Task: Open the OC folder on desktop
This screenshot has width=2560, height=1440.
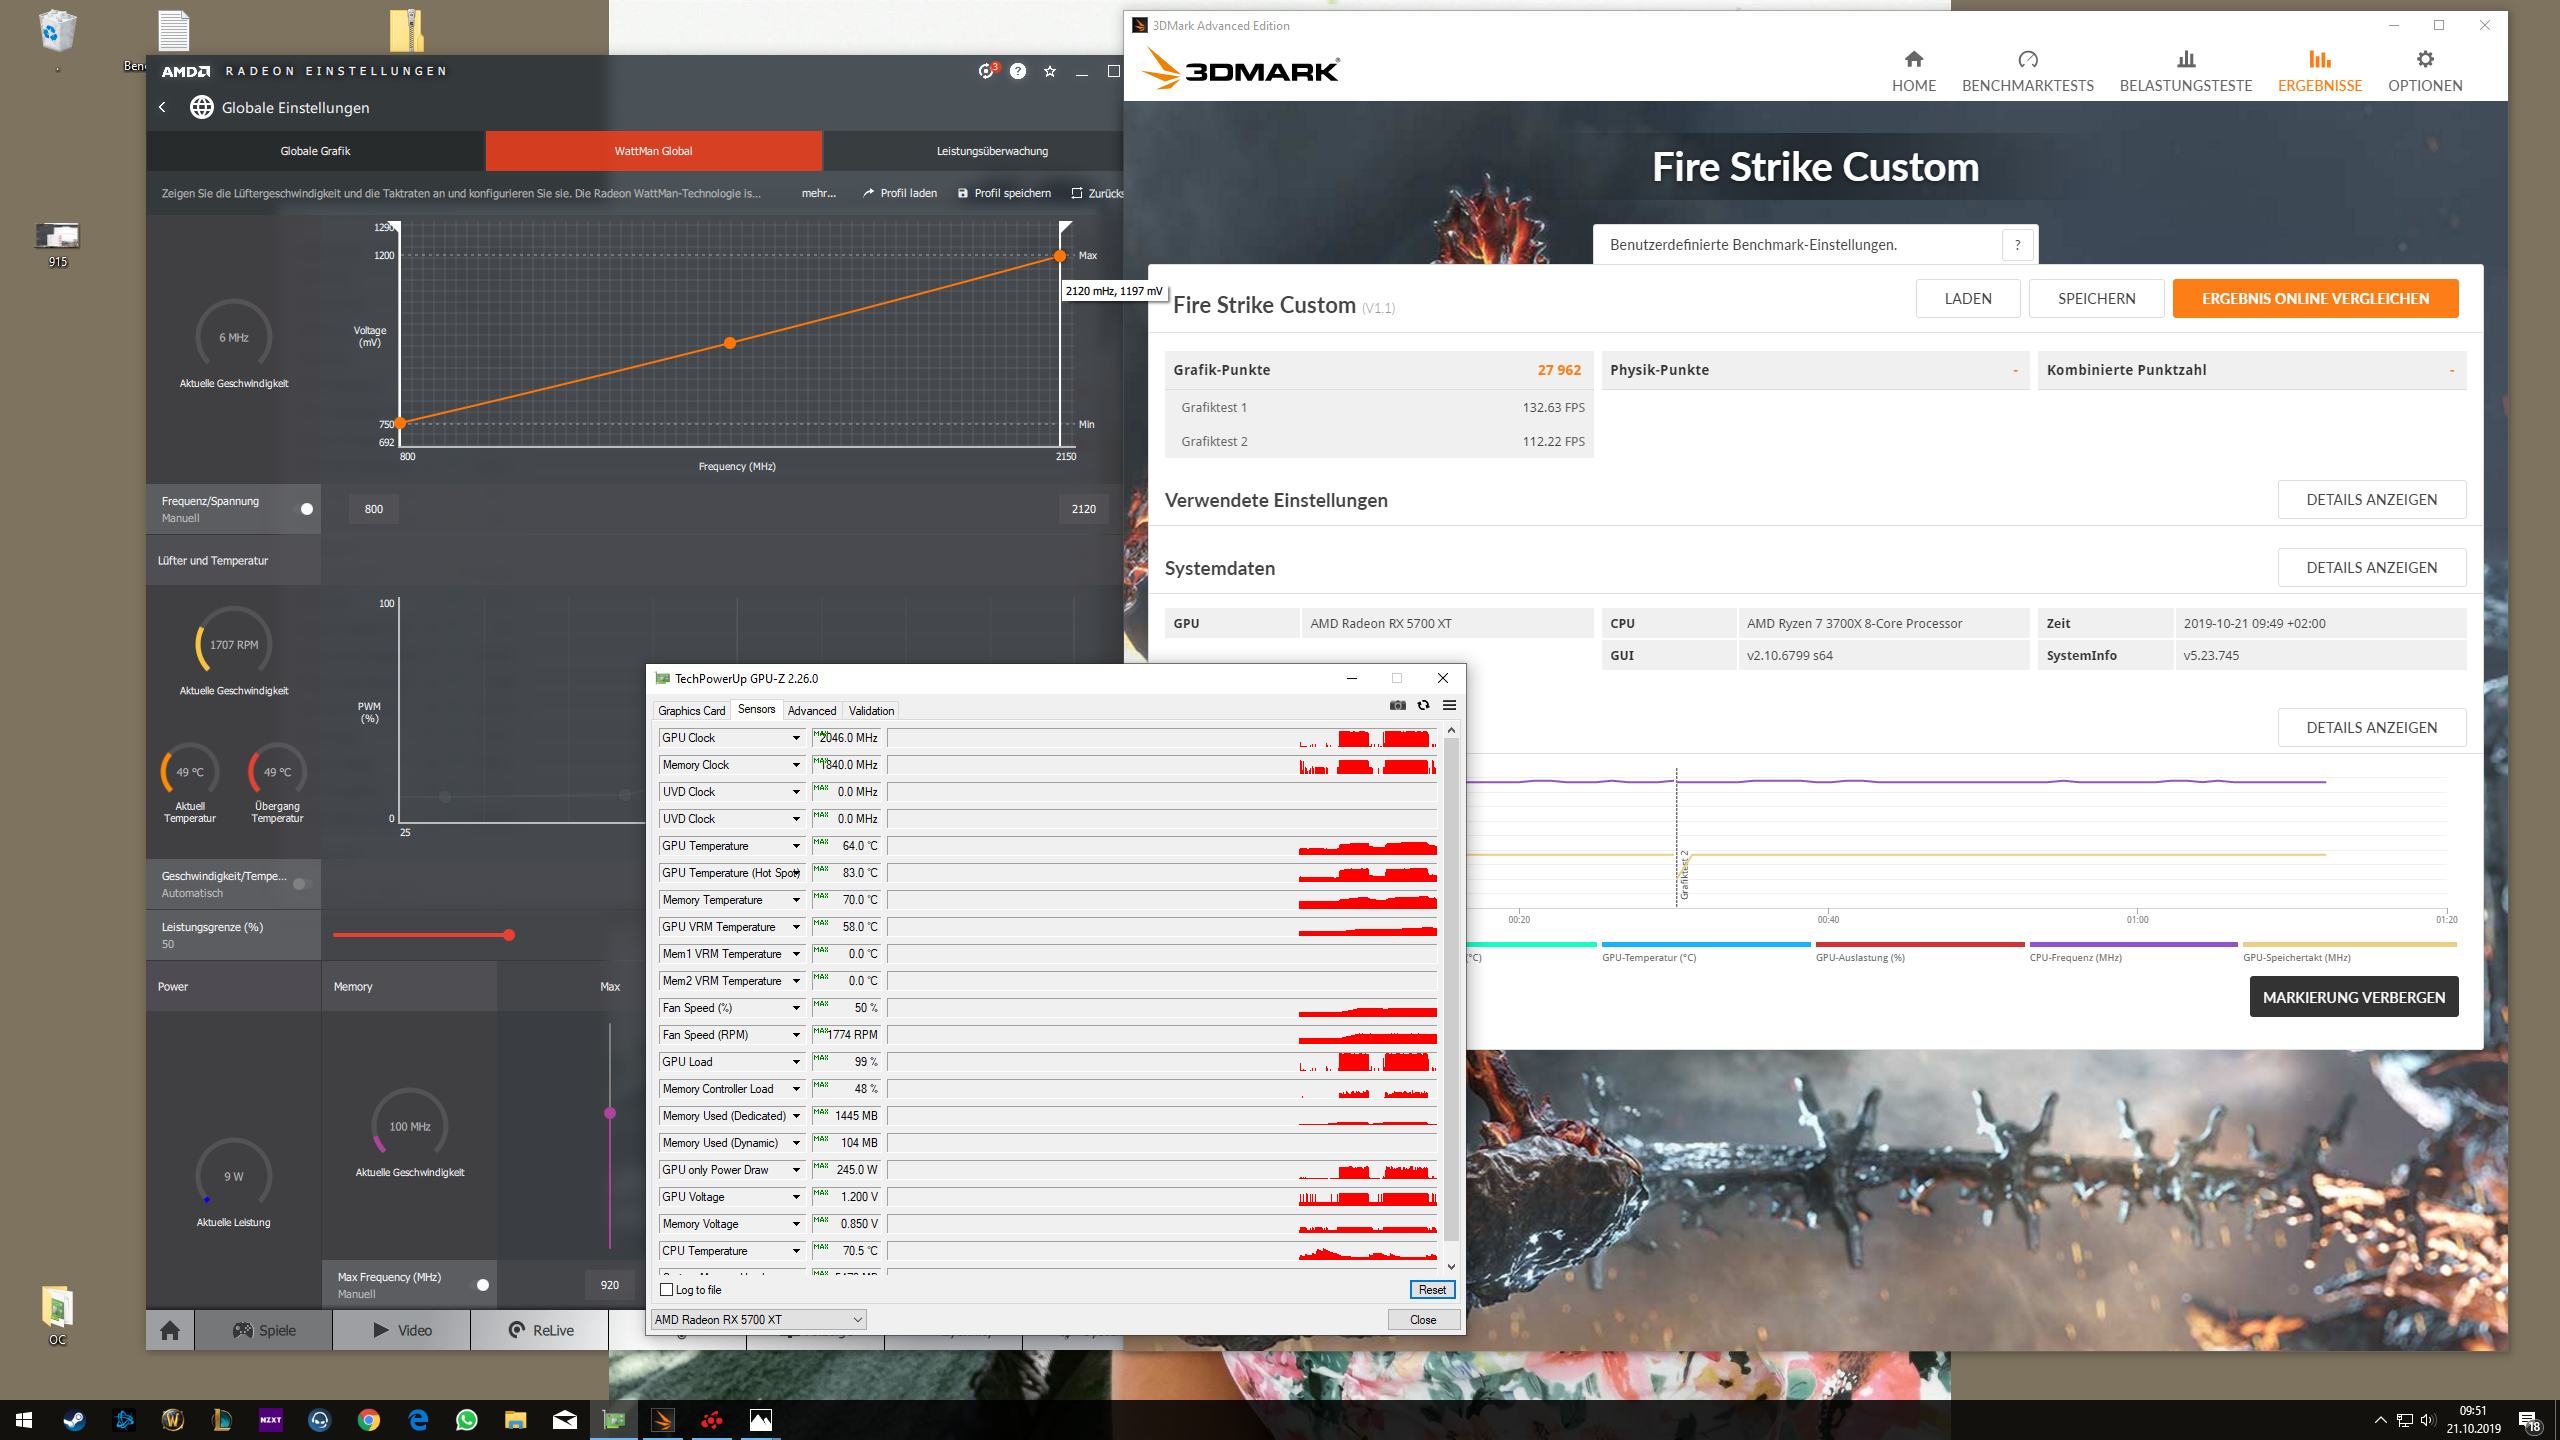Action: [57, 1315]
